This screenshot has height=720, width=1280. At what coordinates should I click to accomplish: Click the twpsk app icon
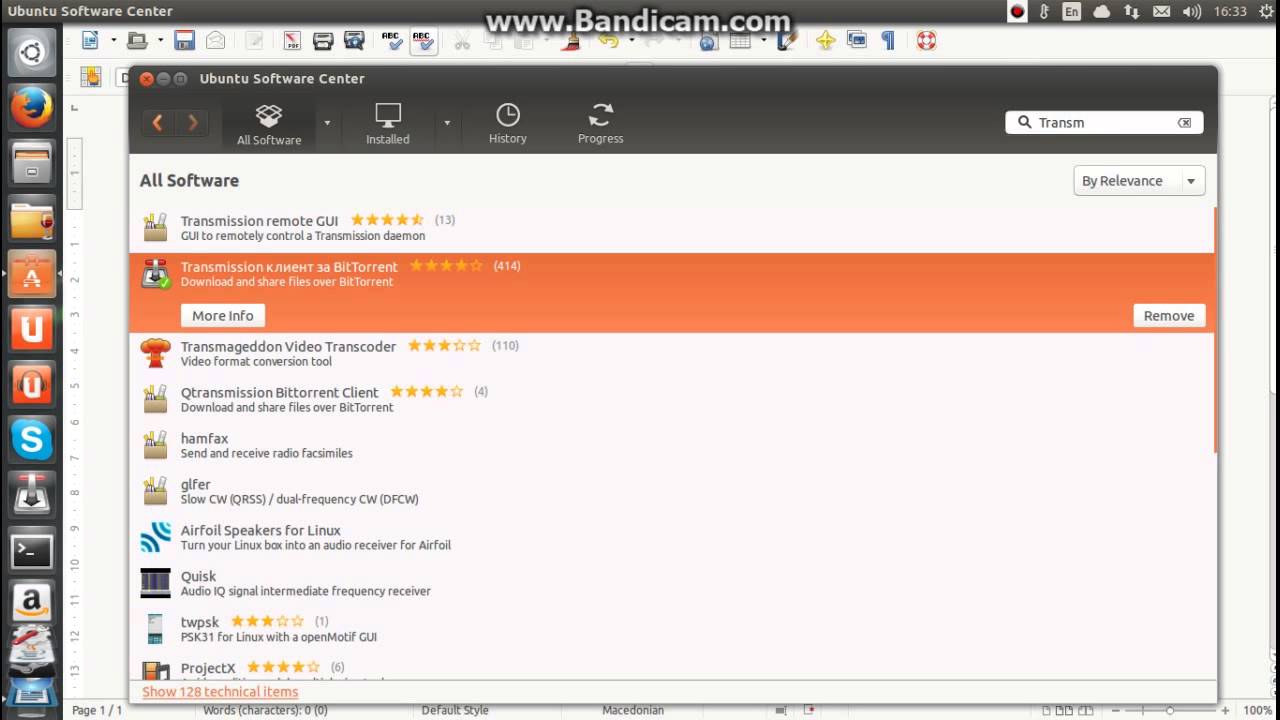[x=155, y=629]
